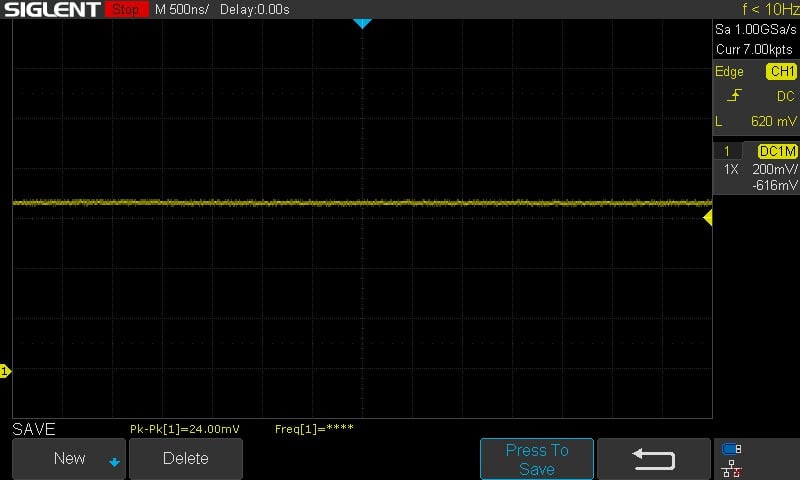Click the red Stop status indicator
This screenshot has height=480, width=800.
tap(126, 9)
